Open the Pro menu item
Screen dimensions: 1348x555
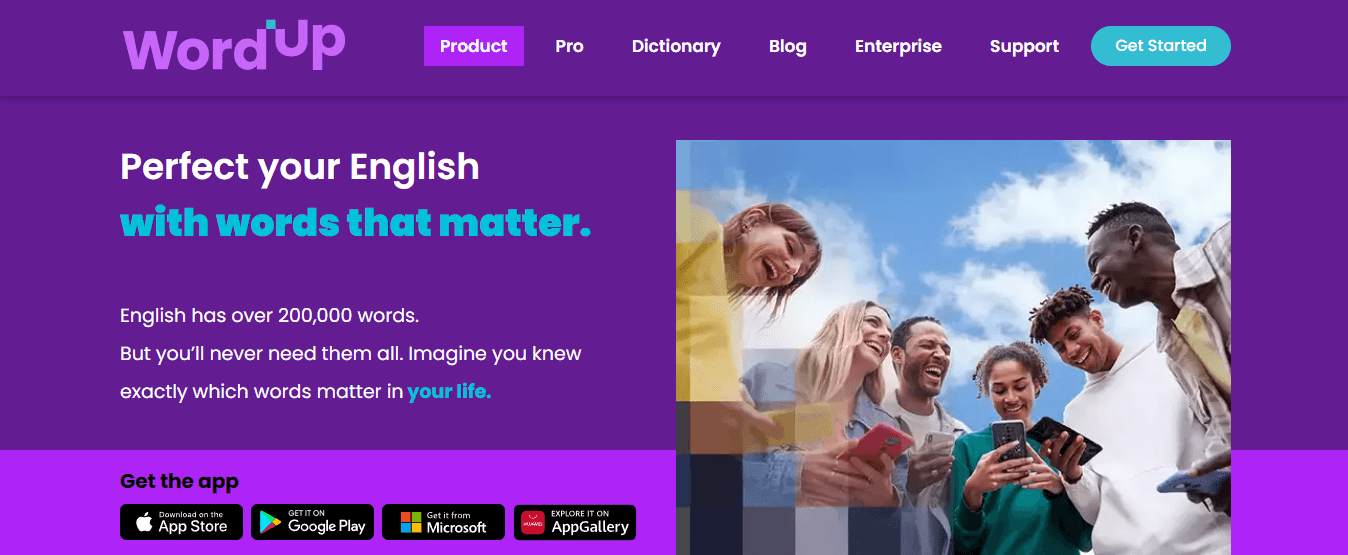tap(569, 46)
